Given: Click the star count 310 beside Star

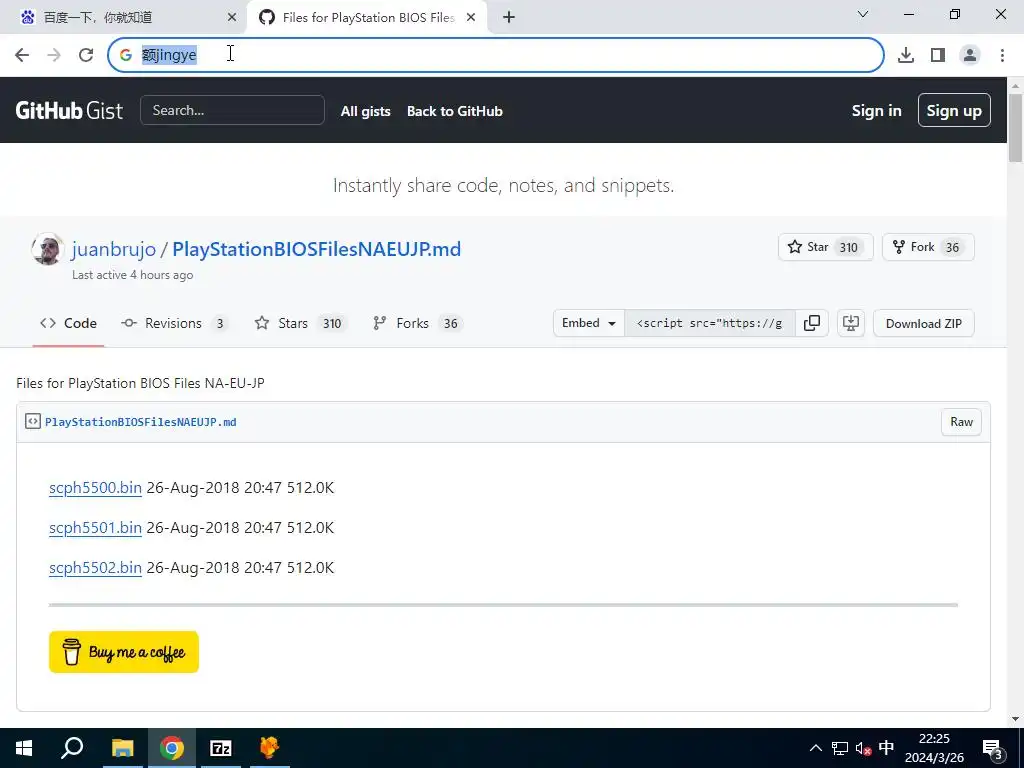Looking at the screenshot, I should (848, 248).
